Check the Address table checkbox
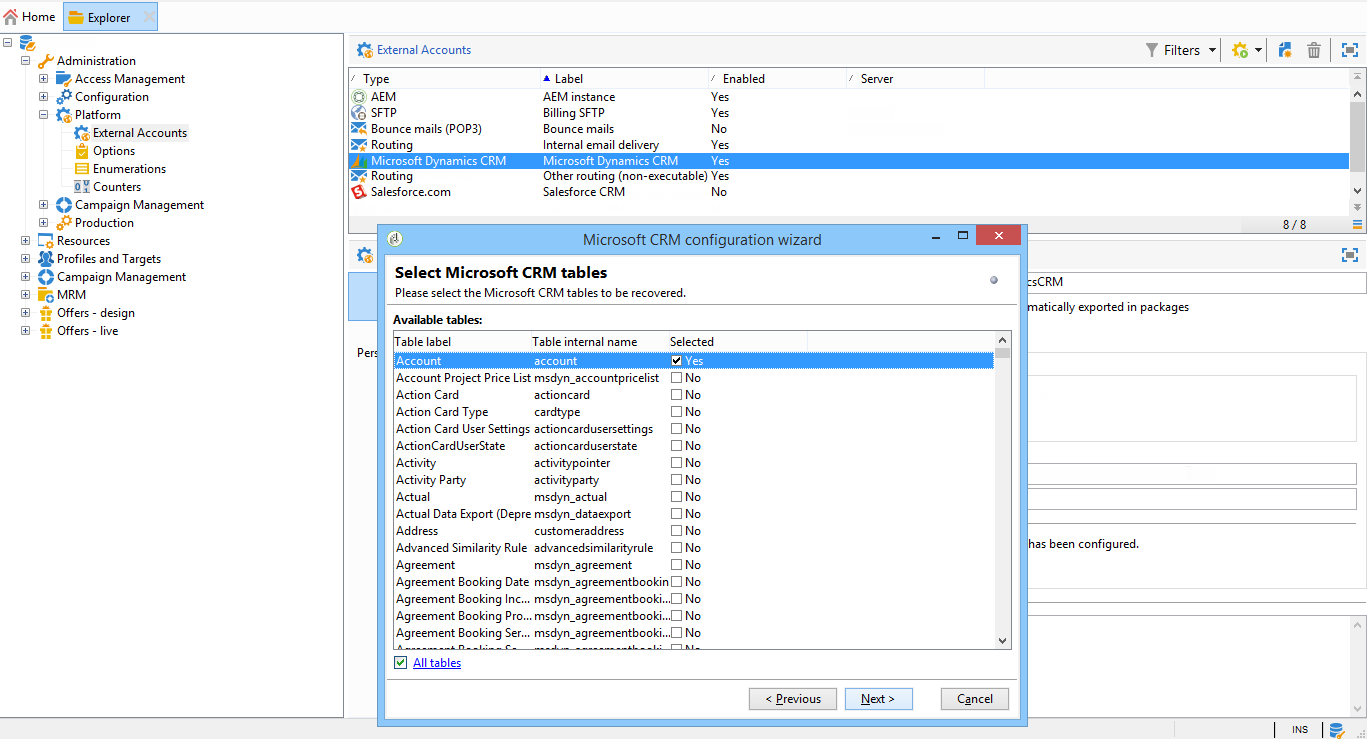Screen dimensions: 1367x739 pyautogui.click(x=677, y=531)
